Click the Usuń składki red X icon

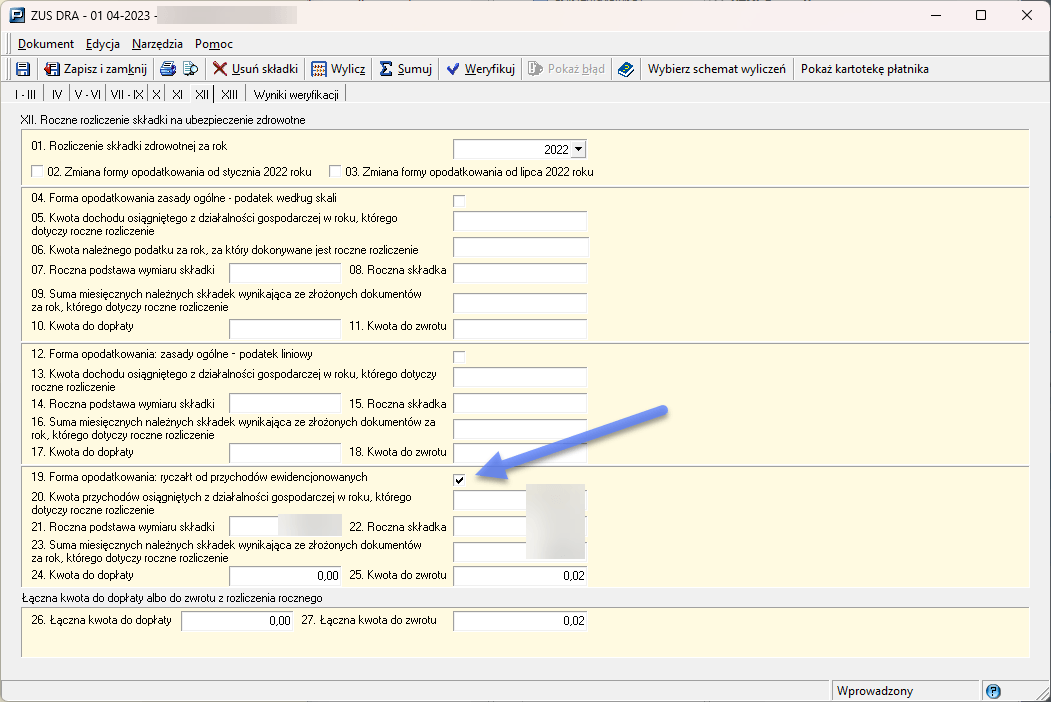[x=221, y=69]
